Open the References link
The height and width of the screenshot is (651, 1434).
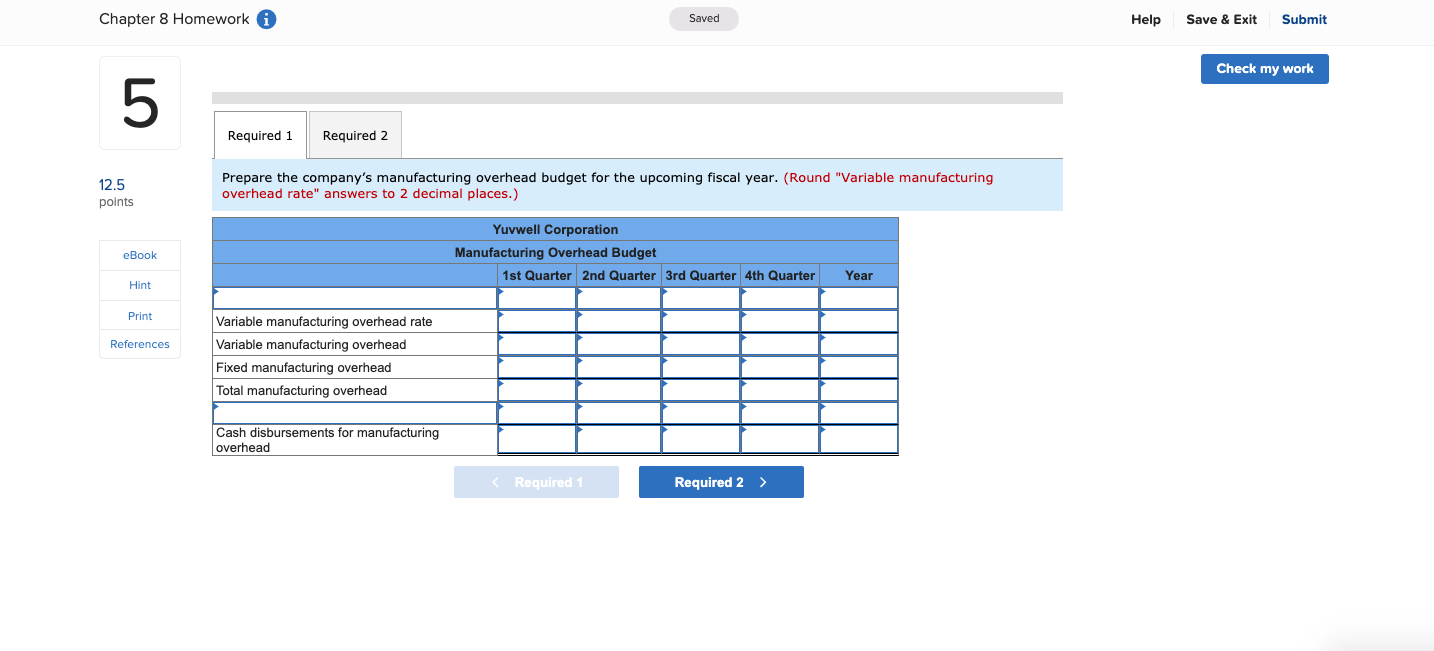[x=139, y=344]
